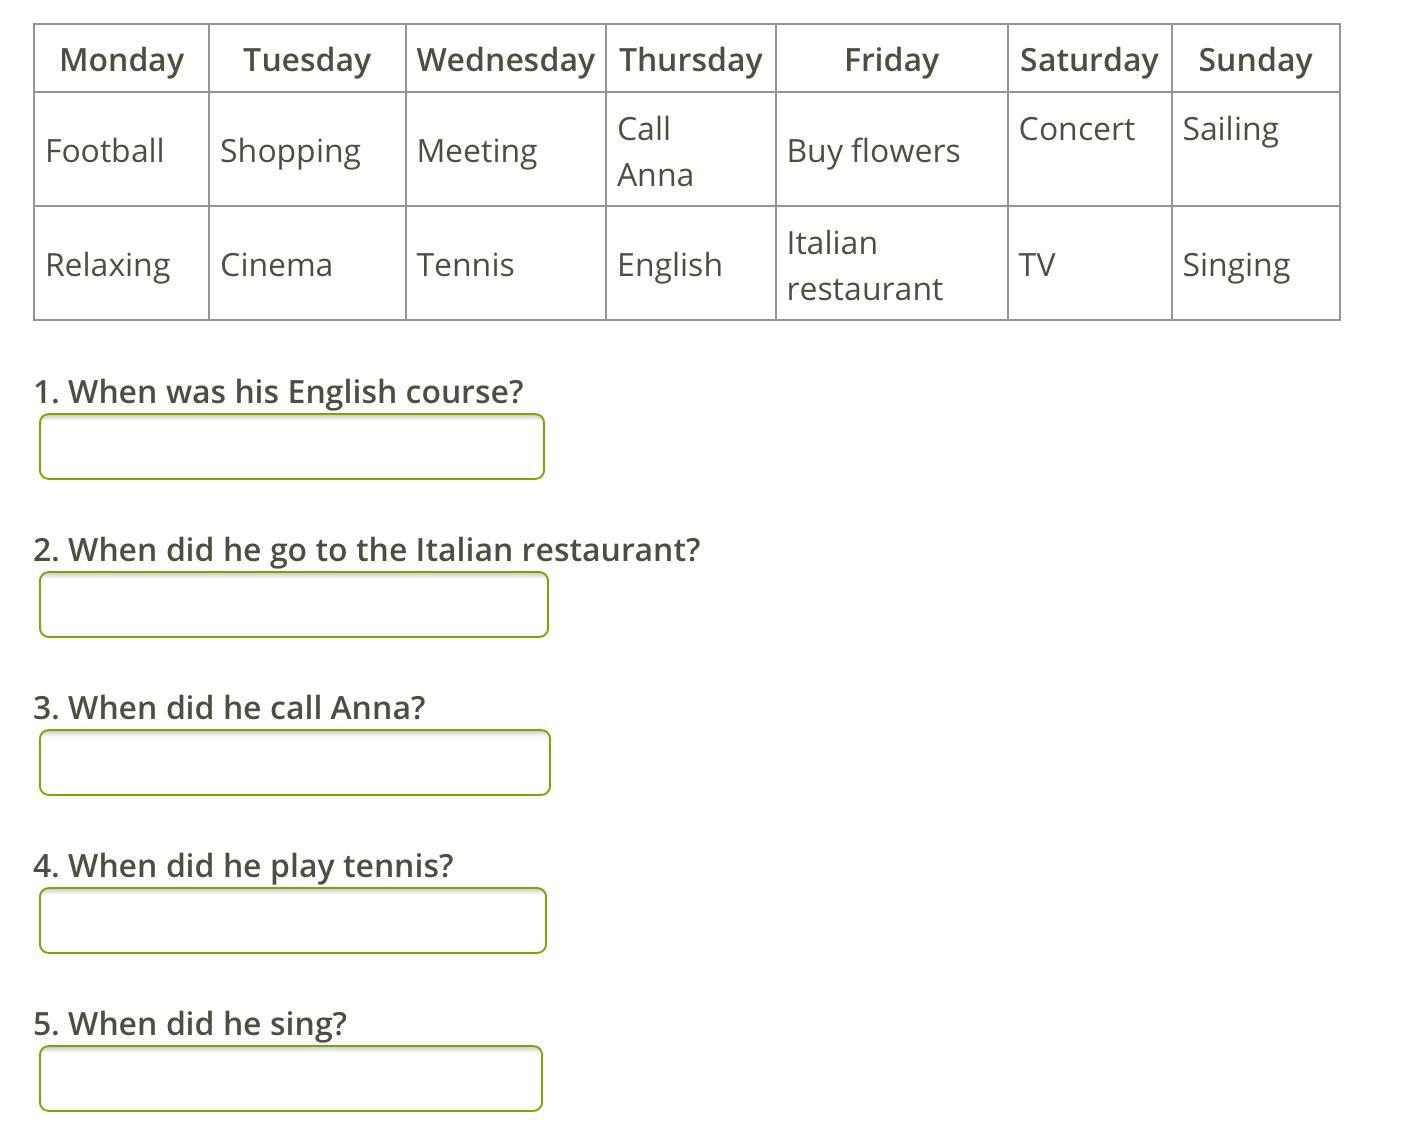1411x1143 pixels.
Task: Click the 'Concert' cell under Saturday
Action: (1090, 150)
